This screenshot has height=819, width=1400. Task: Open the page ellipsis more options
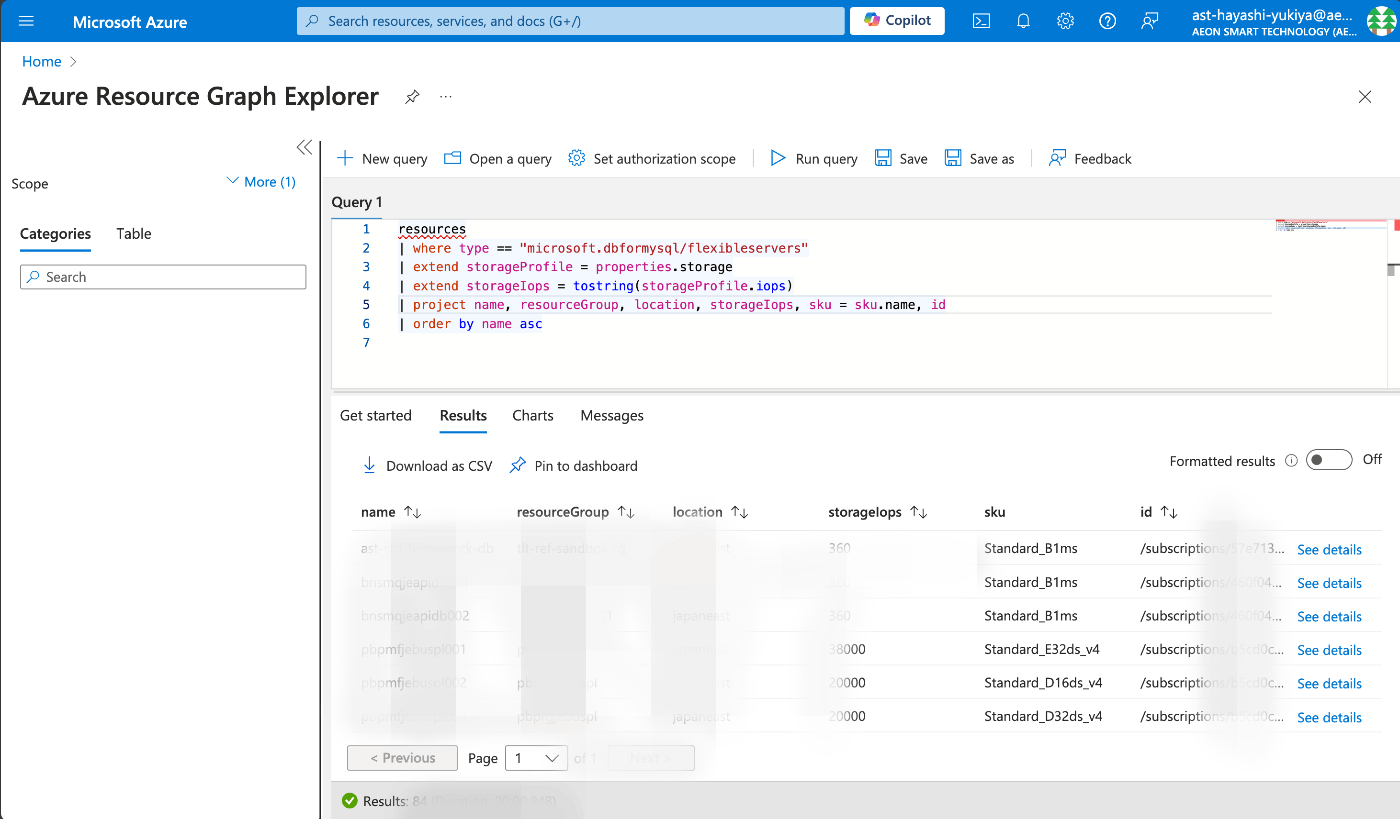coord(446,97)
